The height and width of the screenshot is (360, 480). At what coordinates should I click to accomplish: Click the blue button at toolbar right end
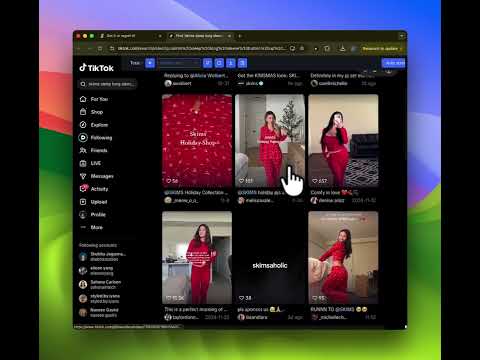[x=394, y=63]
